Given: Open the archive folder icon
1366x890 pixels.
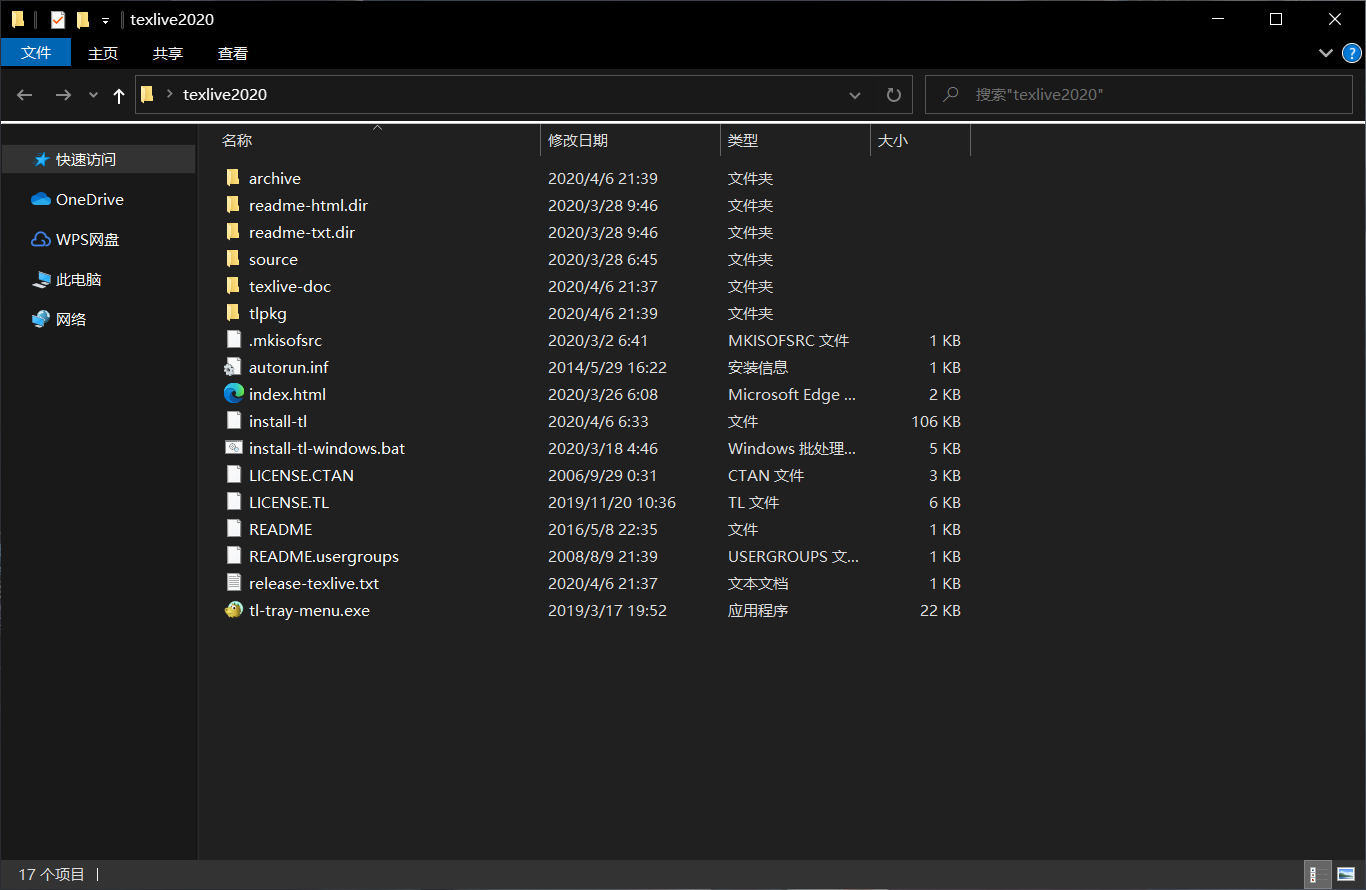Looking at the screenshot, I should (x=233, y=178).
